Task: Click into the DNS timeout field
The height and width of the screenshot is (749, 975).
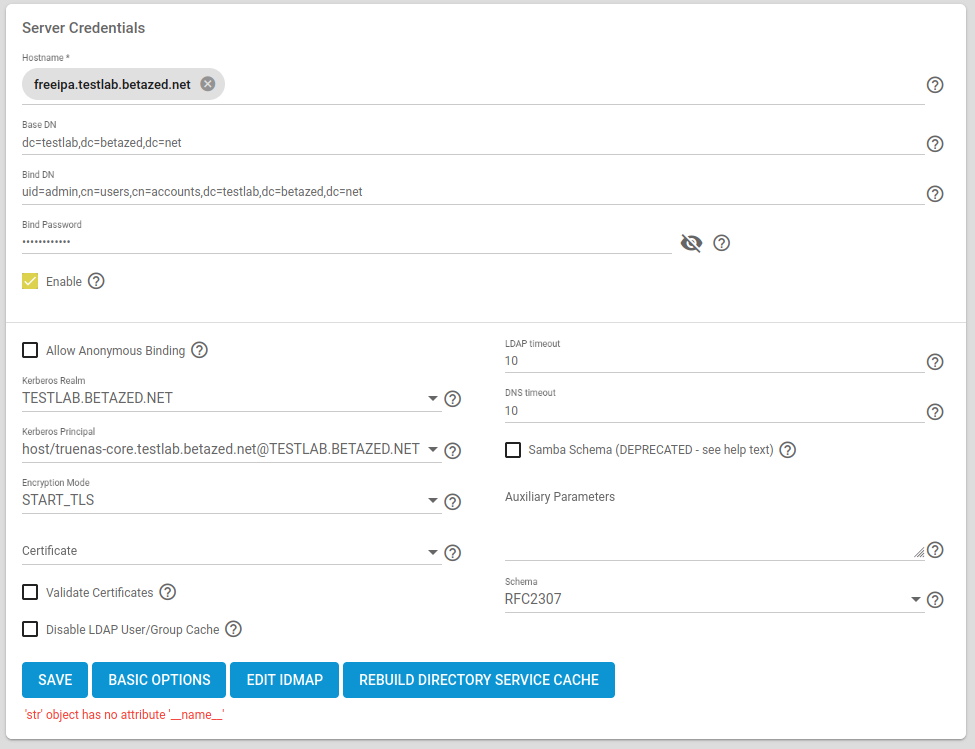Action: pos(714,411)
